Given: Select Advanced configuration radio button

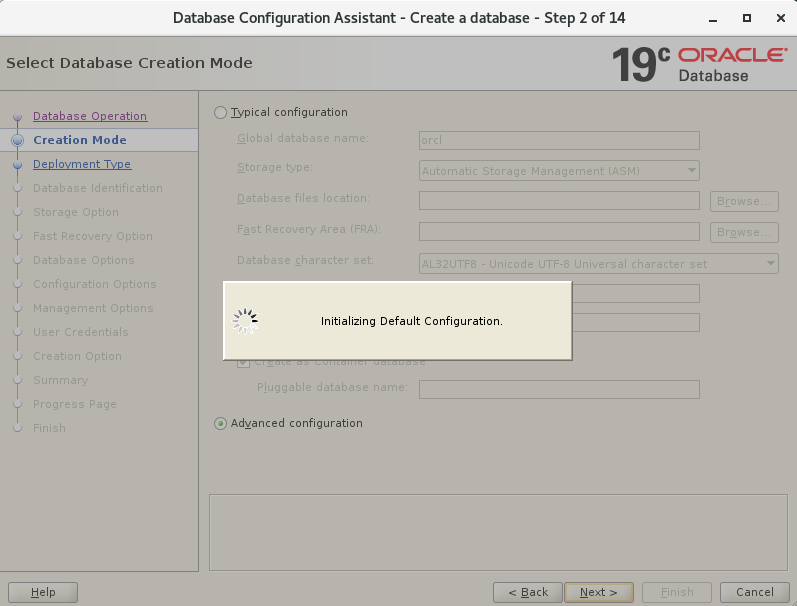Looking at the screenshot, I should click(220, 423).
